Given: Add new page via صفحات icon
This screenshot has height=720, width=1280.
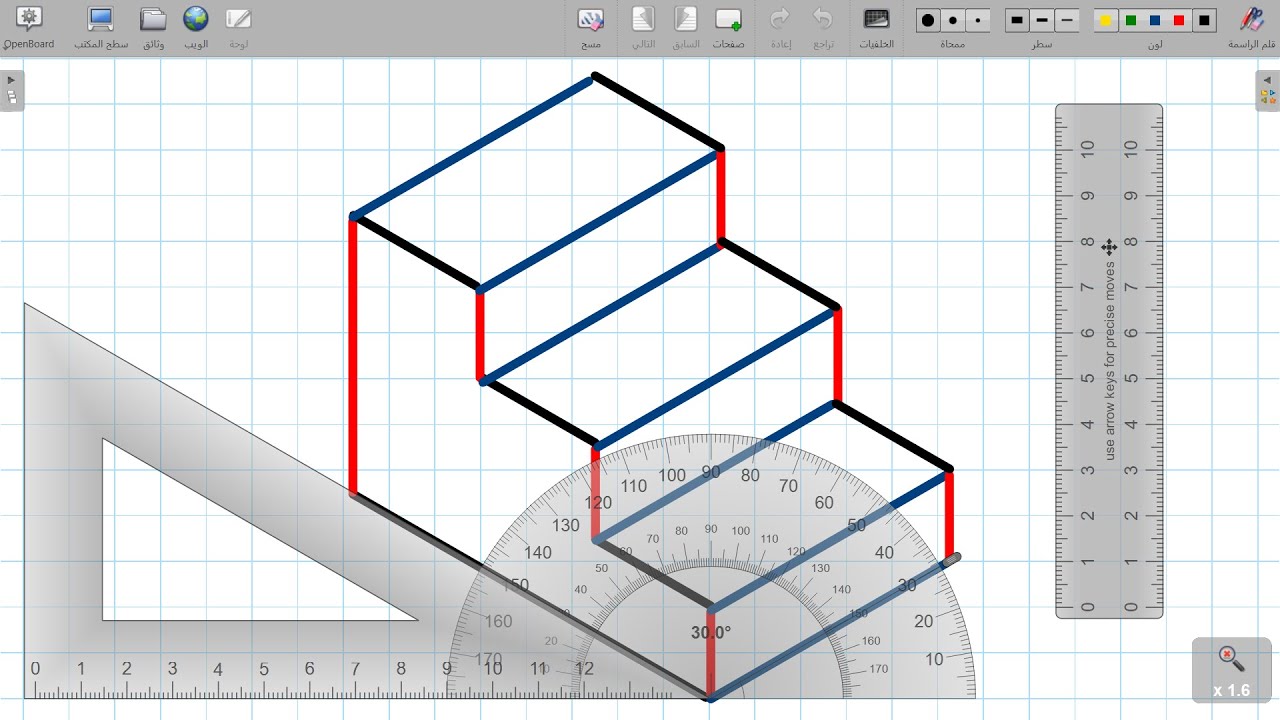Looking at the screenshot, I should pyautogui.click(x=728, y=18).
